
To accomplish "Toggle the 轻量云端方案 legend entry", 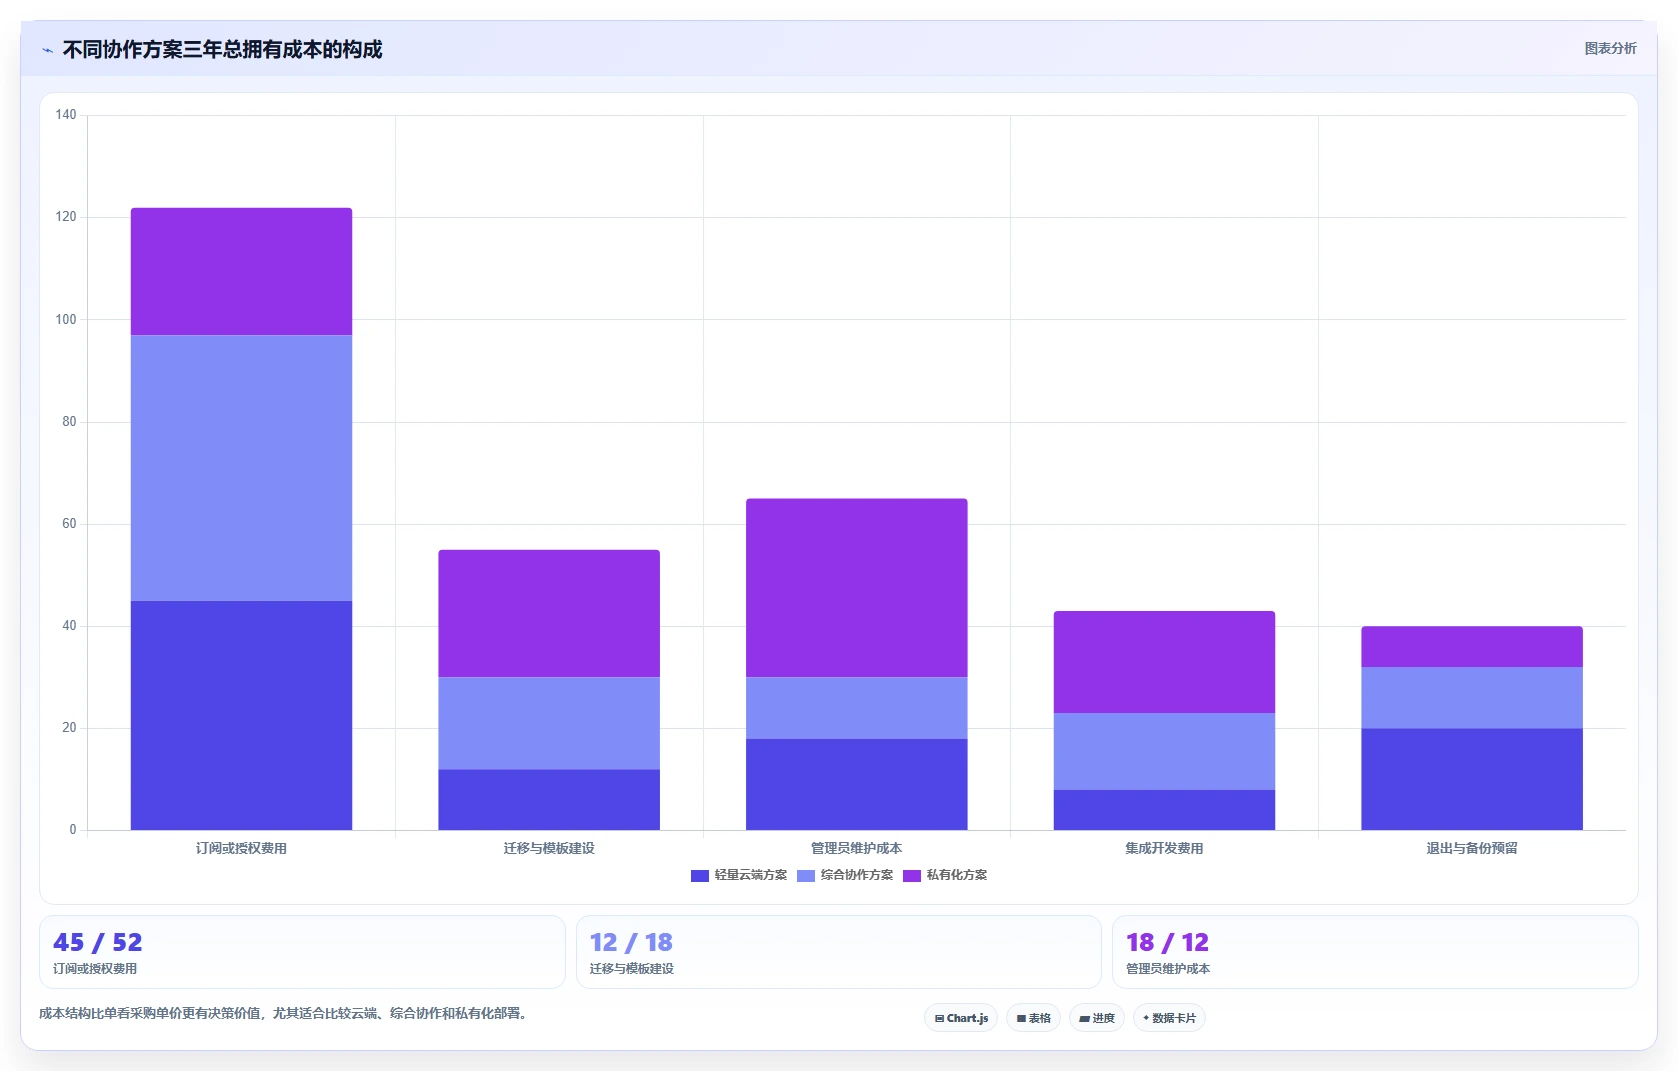I will pos(739,875).
